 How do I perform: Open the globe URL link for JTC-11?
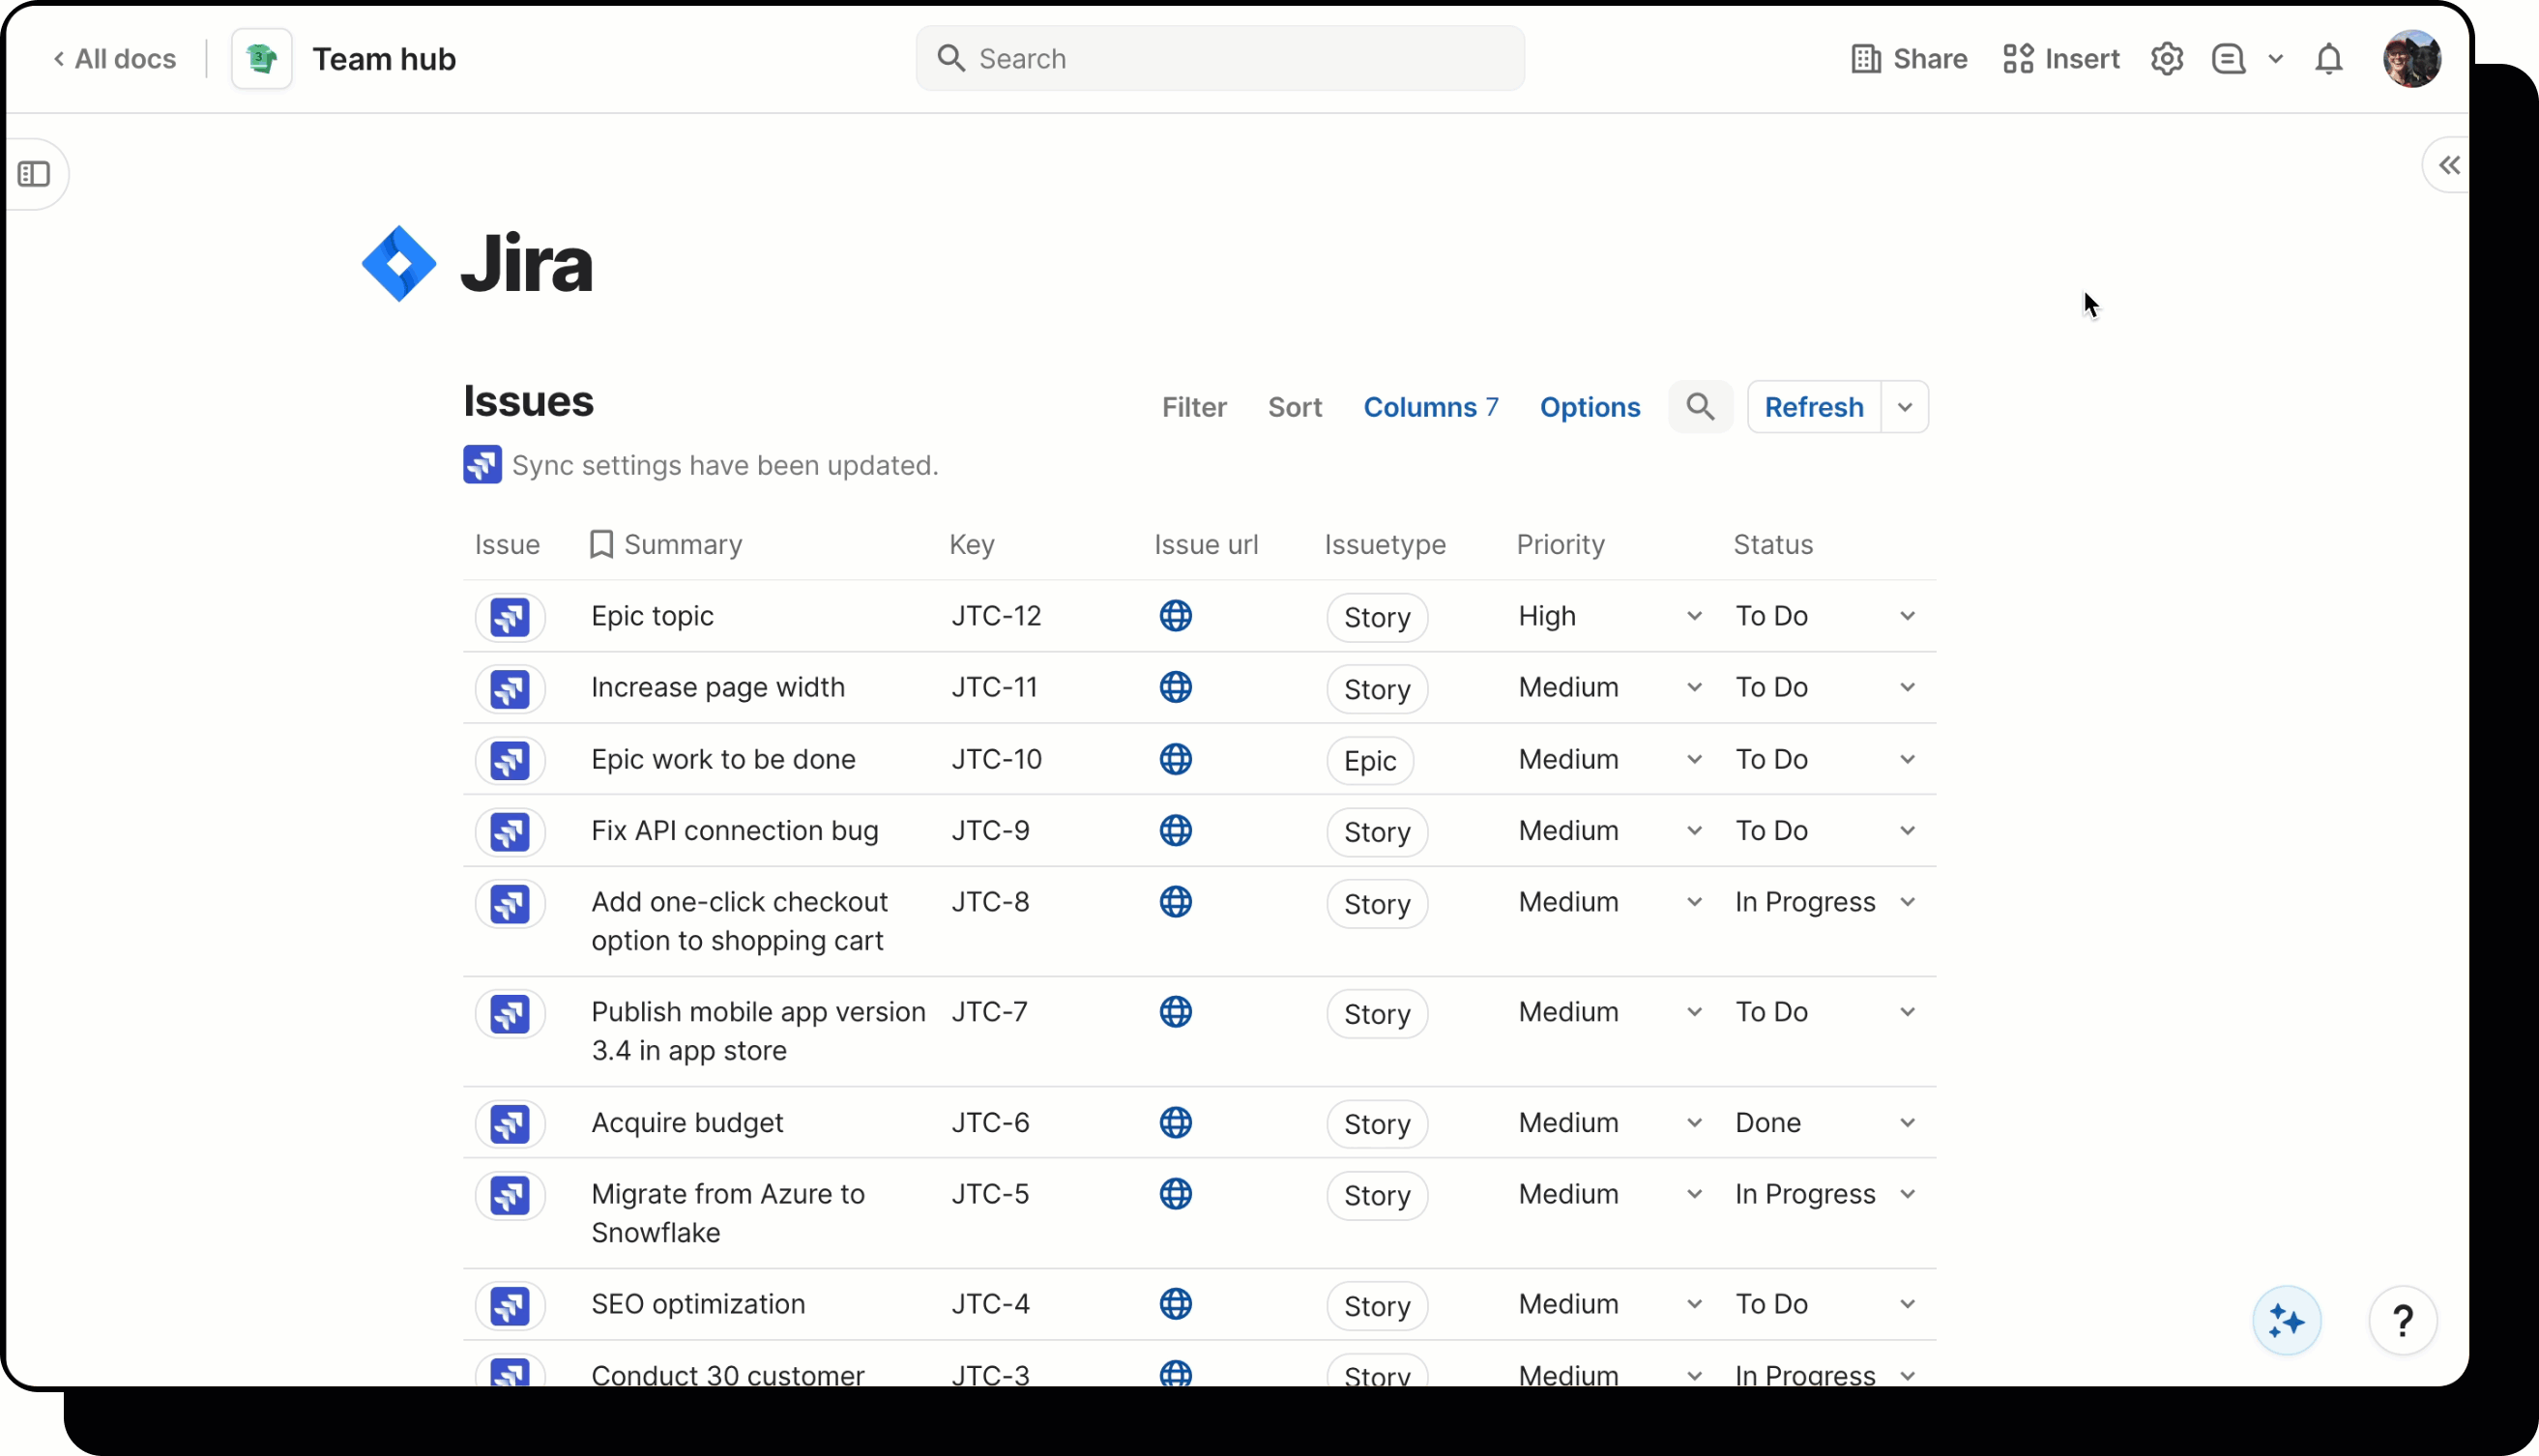point(1175,687)
